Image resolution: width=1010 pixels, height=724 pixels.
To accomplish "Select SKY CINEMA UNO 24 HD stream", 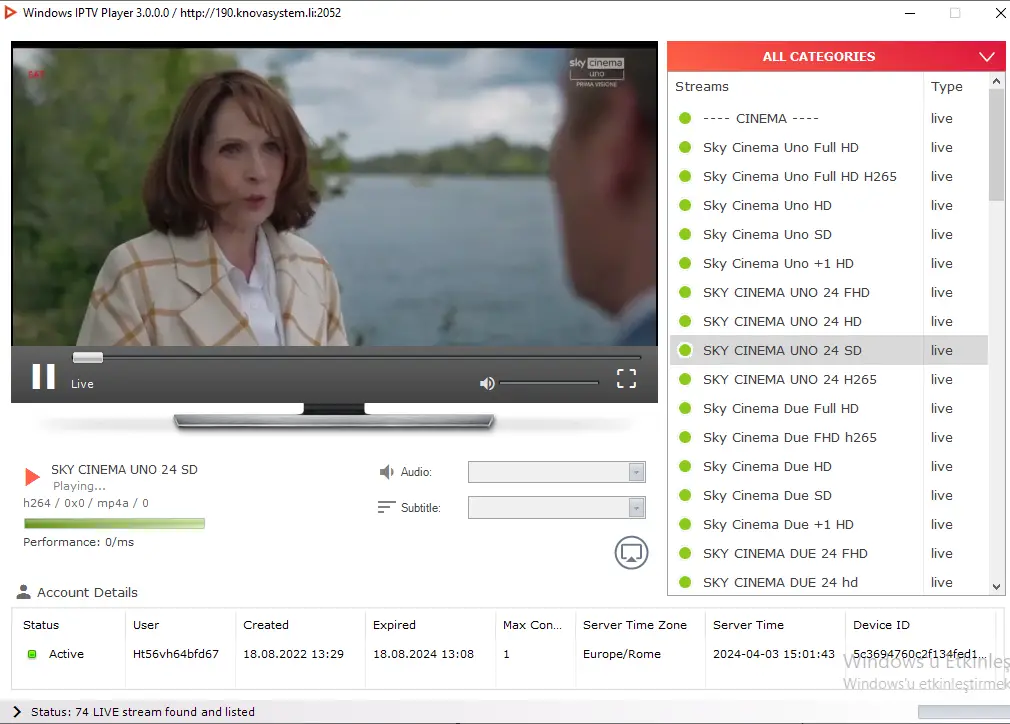I will (x=828, y=321).
